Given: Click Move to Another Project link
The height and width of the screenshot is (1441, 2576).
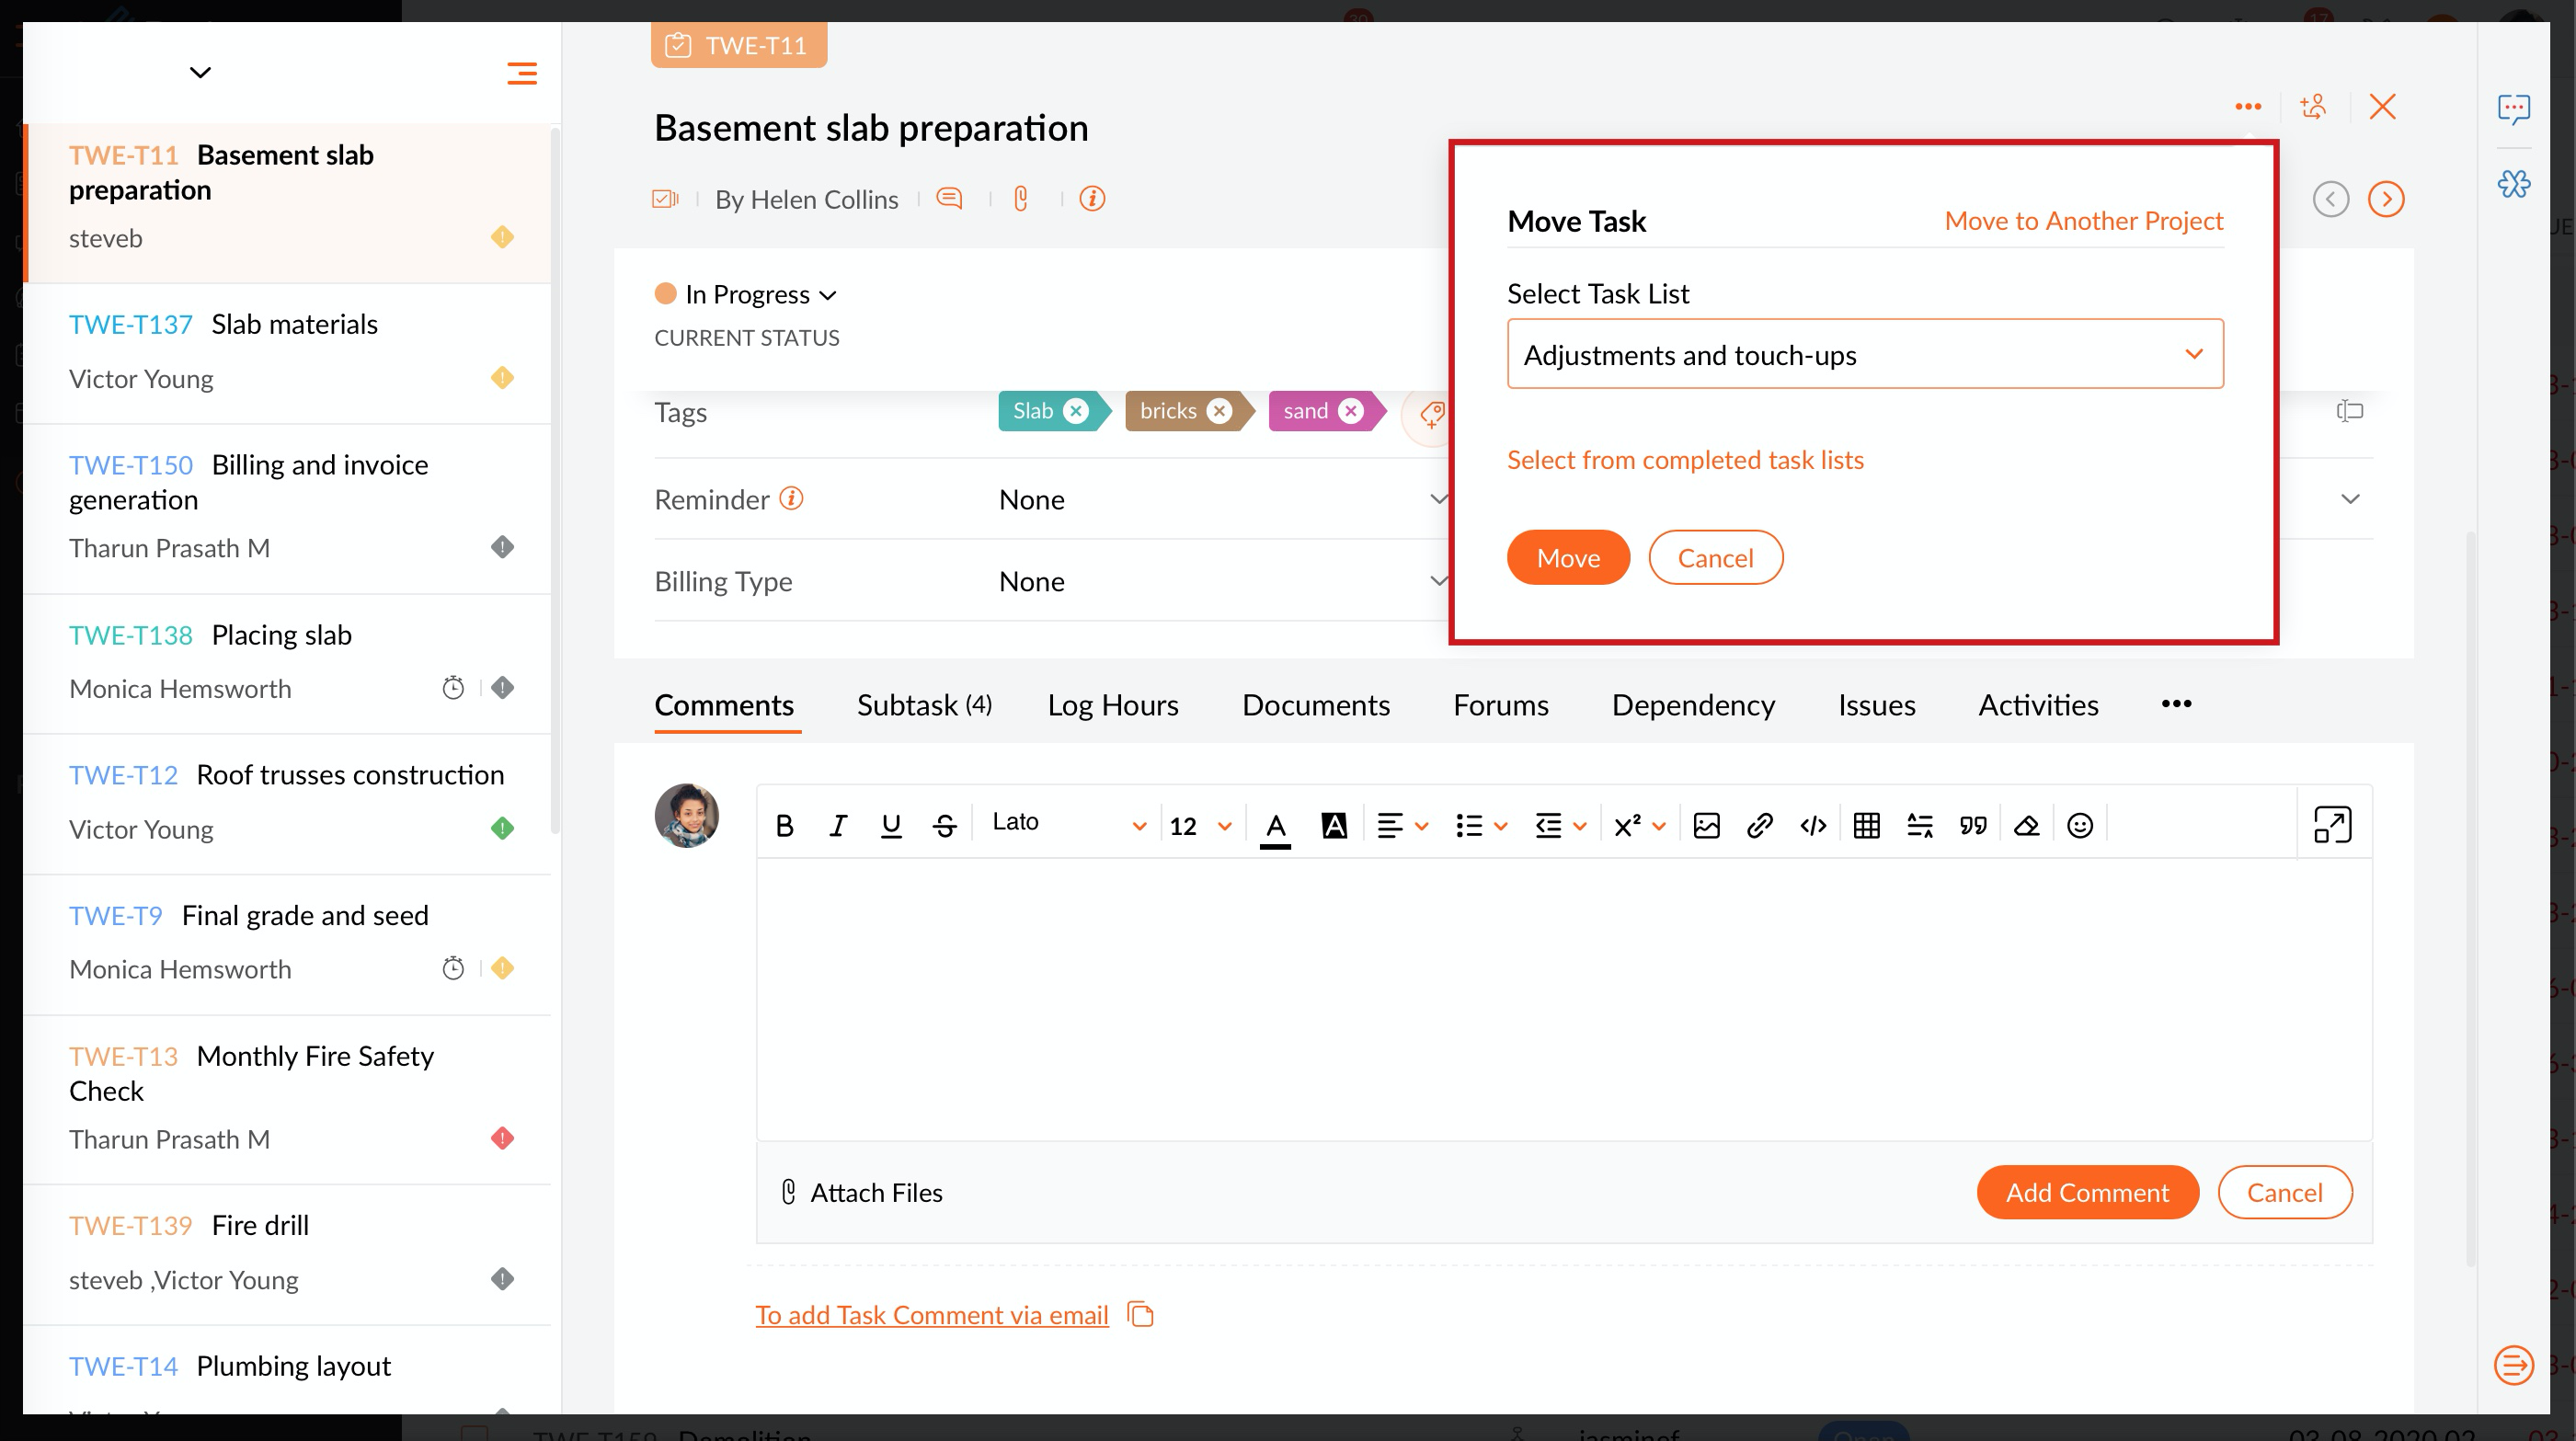Looking at the screenshot, I should pyautogui.click(x=2083, y=221).
